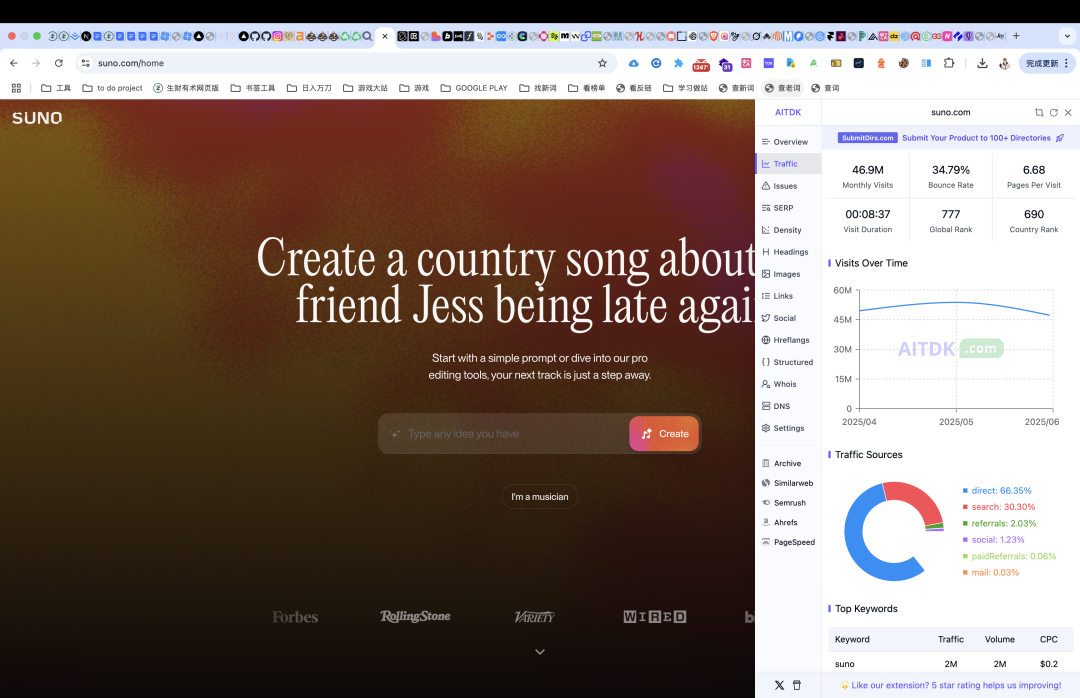Click the Rolling Stone logo
Viewport: 1080px width, 698px height.
click(x=415, y=617)
